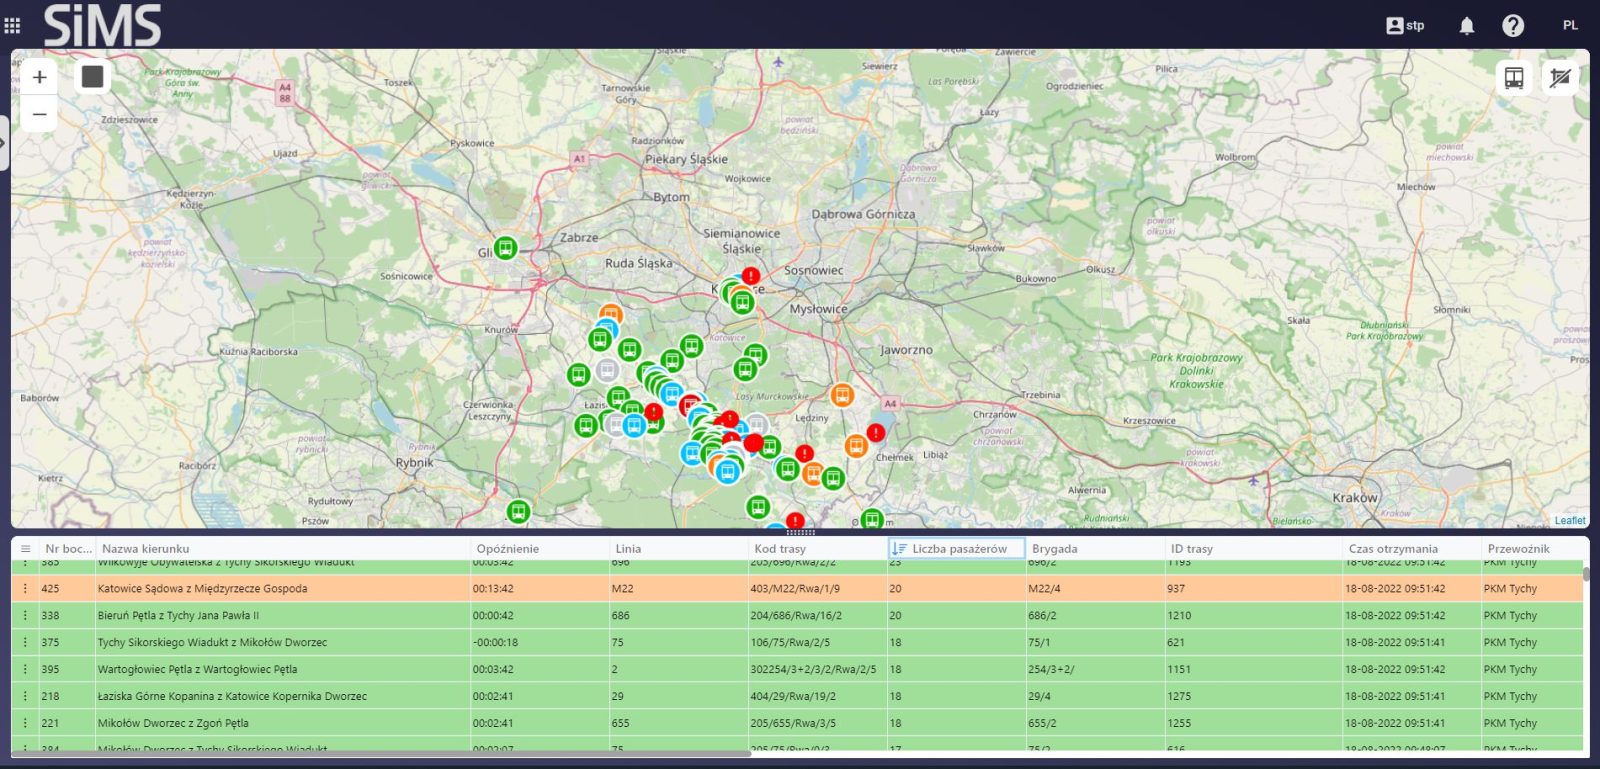
Task: Sort by Opóźnienie column
Action: click(507, 548)
